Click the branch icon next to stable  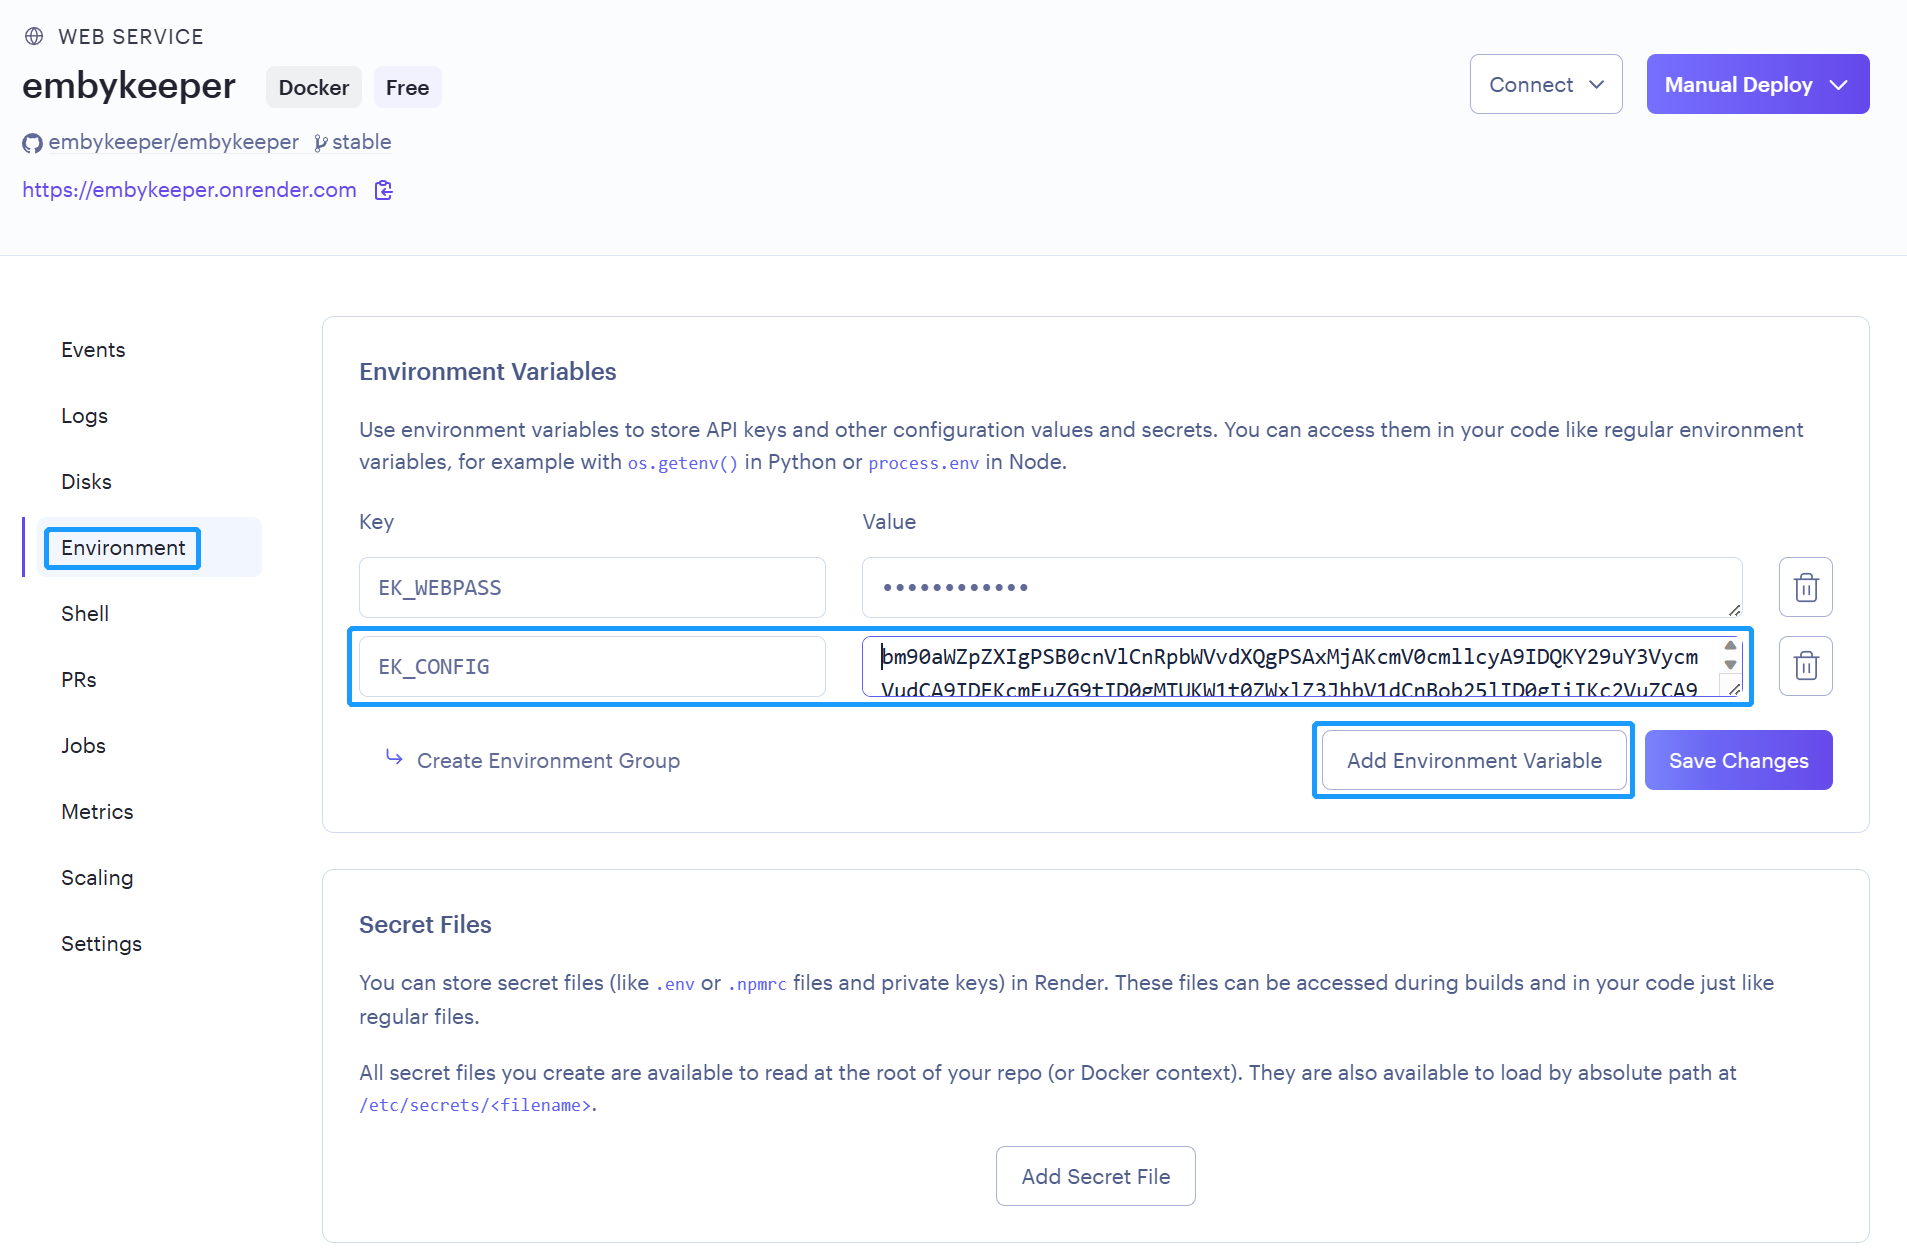coord(320,143)
